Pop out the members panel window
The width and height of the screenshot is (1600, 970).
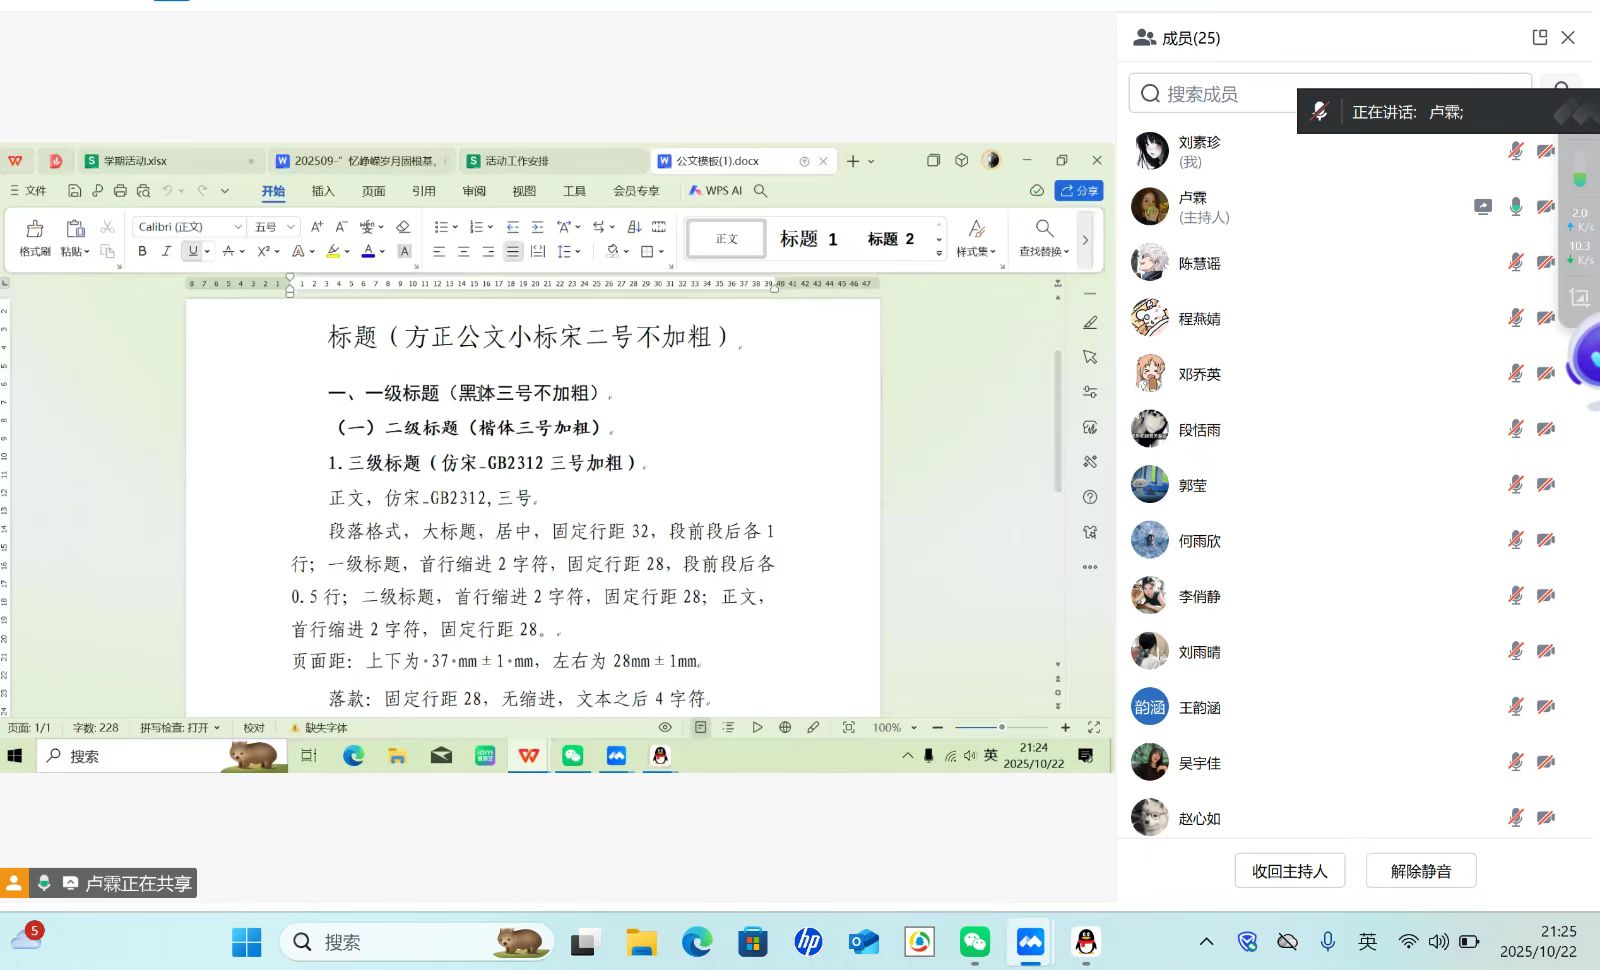[1539, 38]
